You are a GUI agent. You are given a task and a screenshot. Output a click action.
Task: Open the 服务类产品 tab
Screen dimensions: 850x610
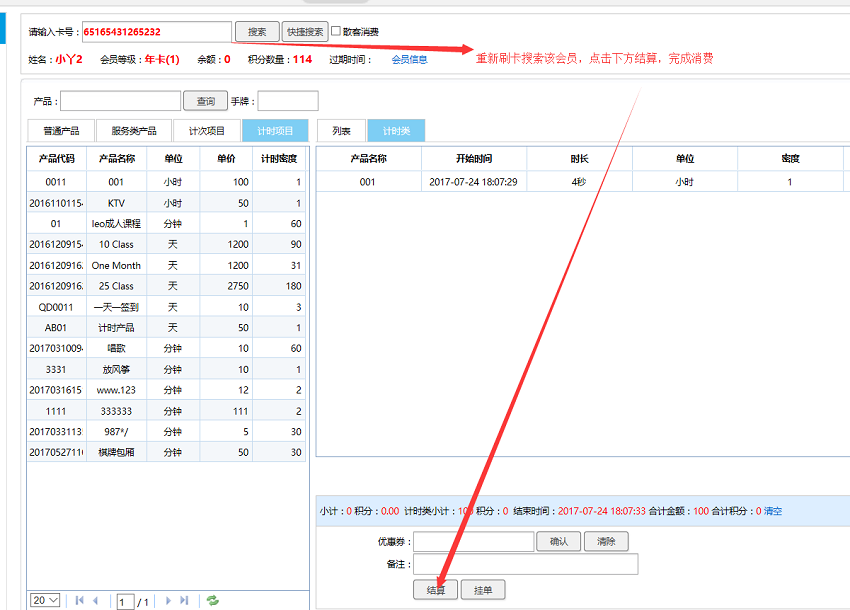click(x=133, y=131)
